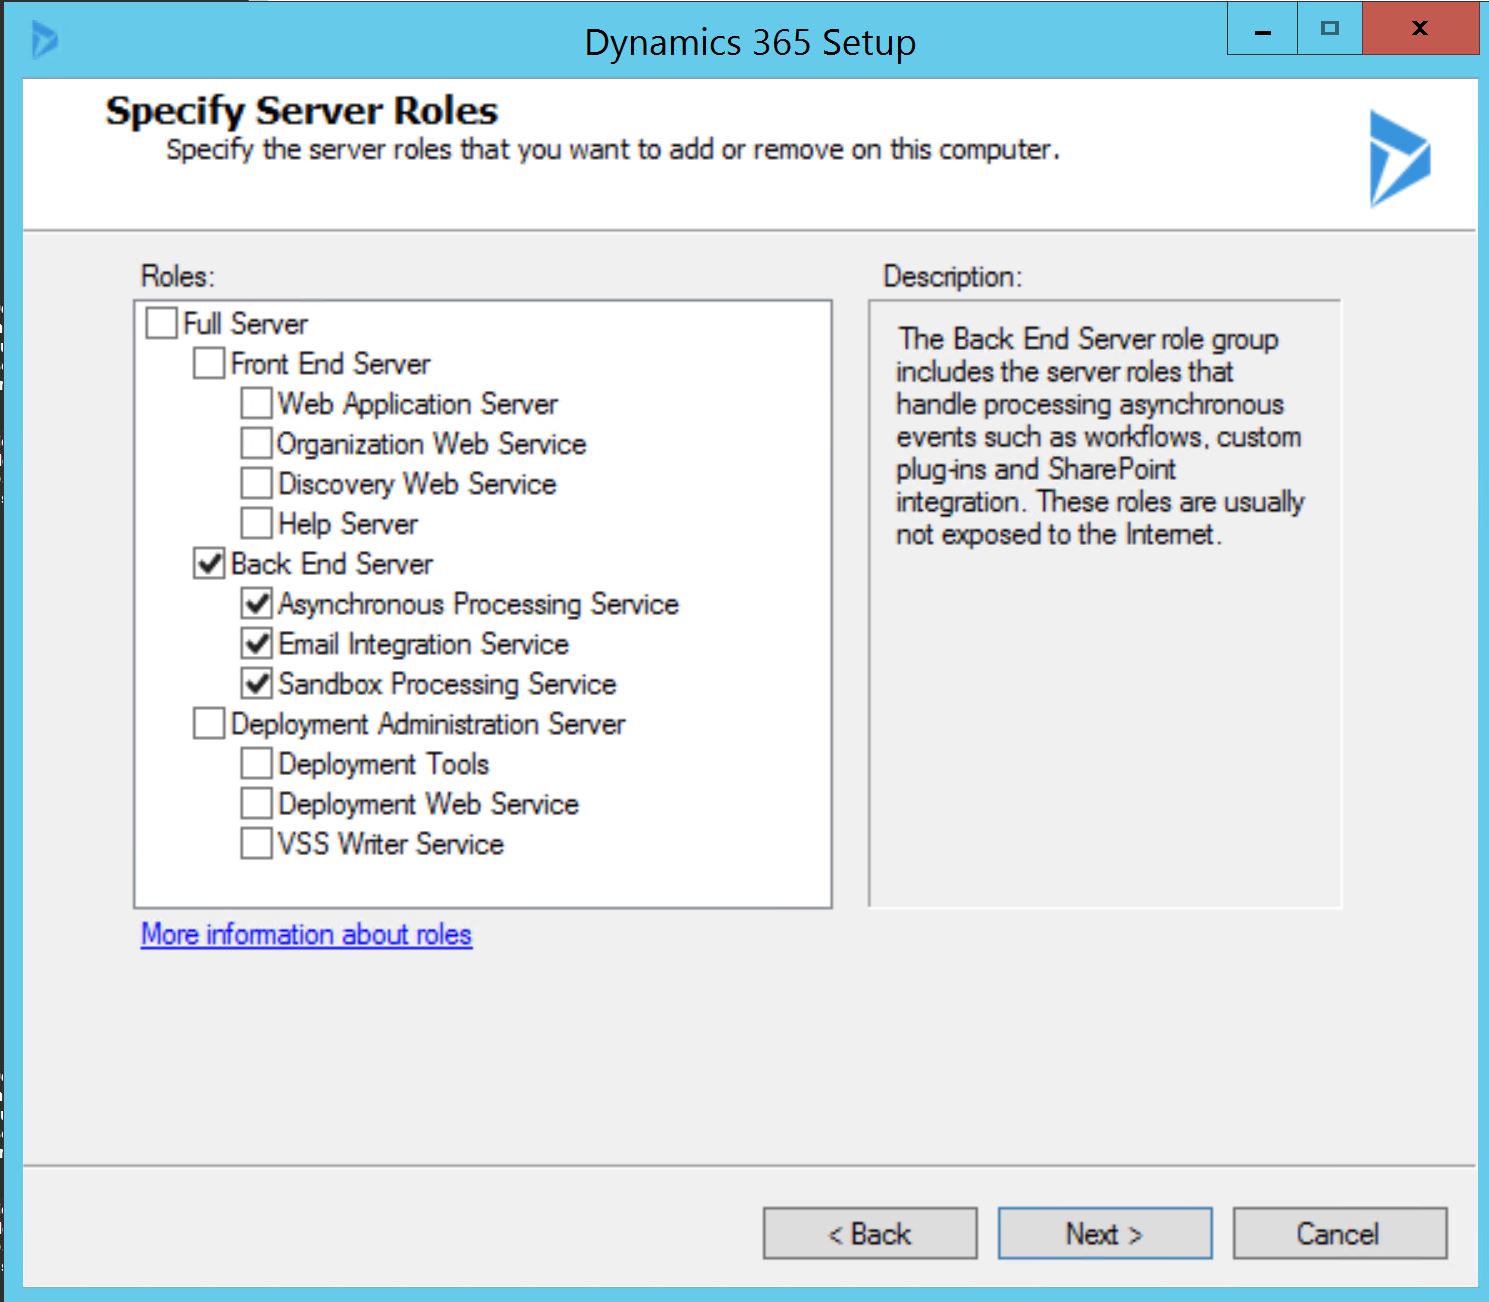
Task: Close the Dynamics 365 Setup window
Action: [1420, 28]
